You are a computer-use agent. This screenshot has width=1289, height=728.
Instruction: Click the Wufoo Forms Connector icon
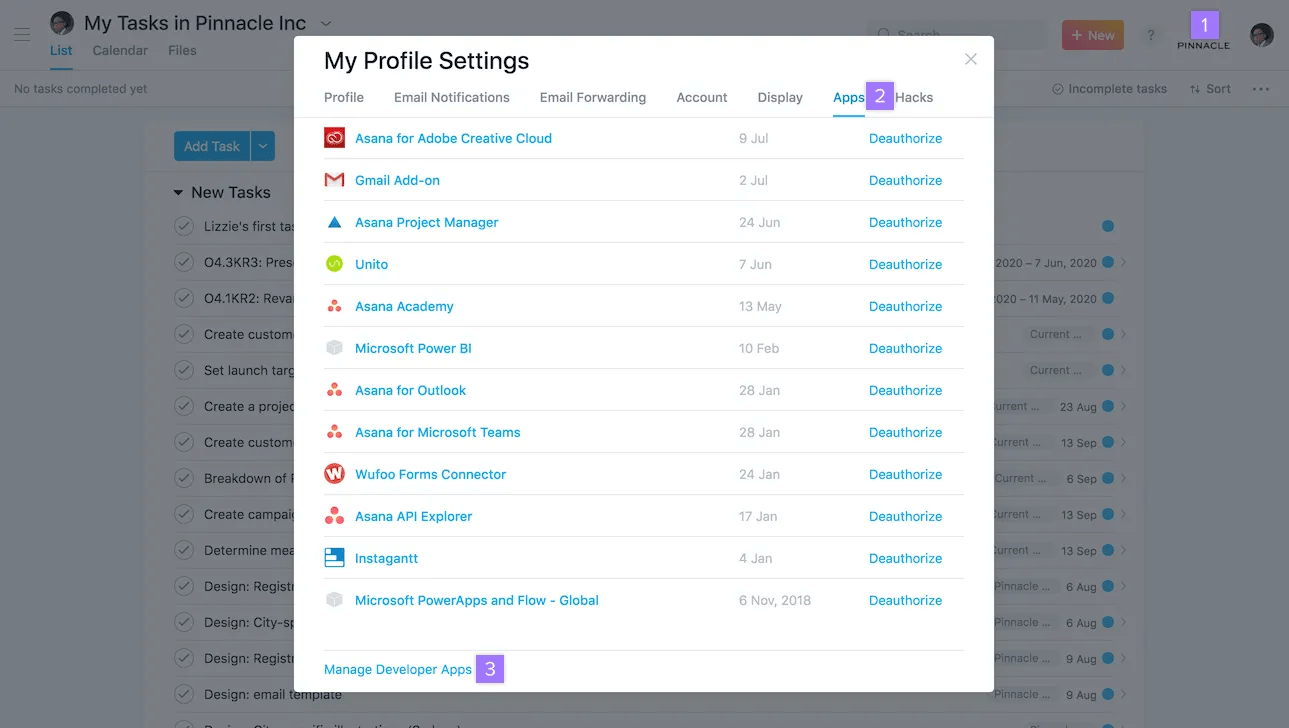[x=334, y=474]
